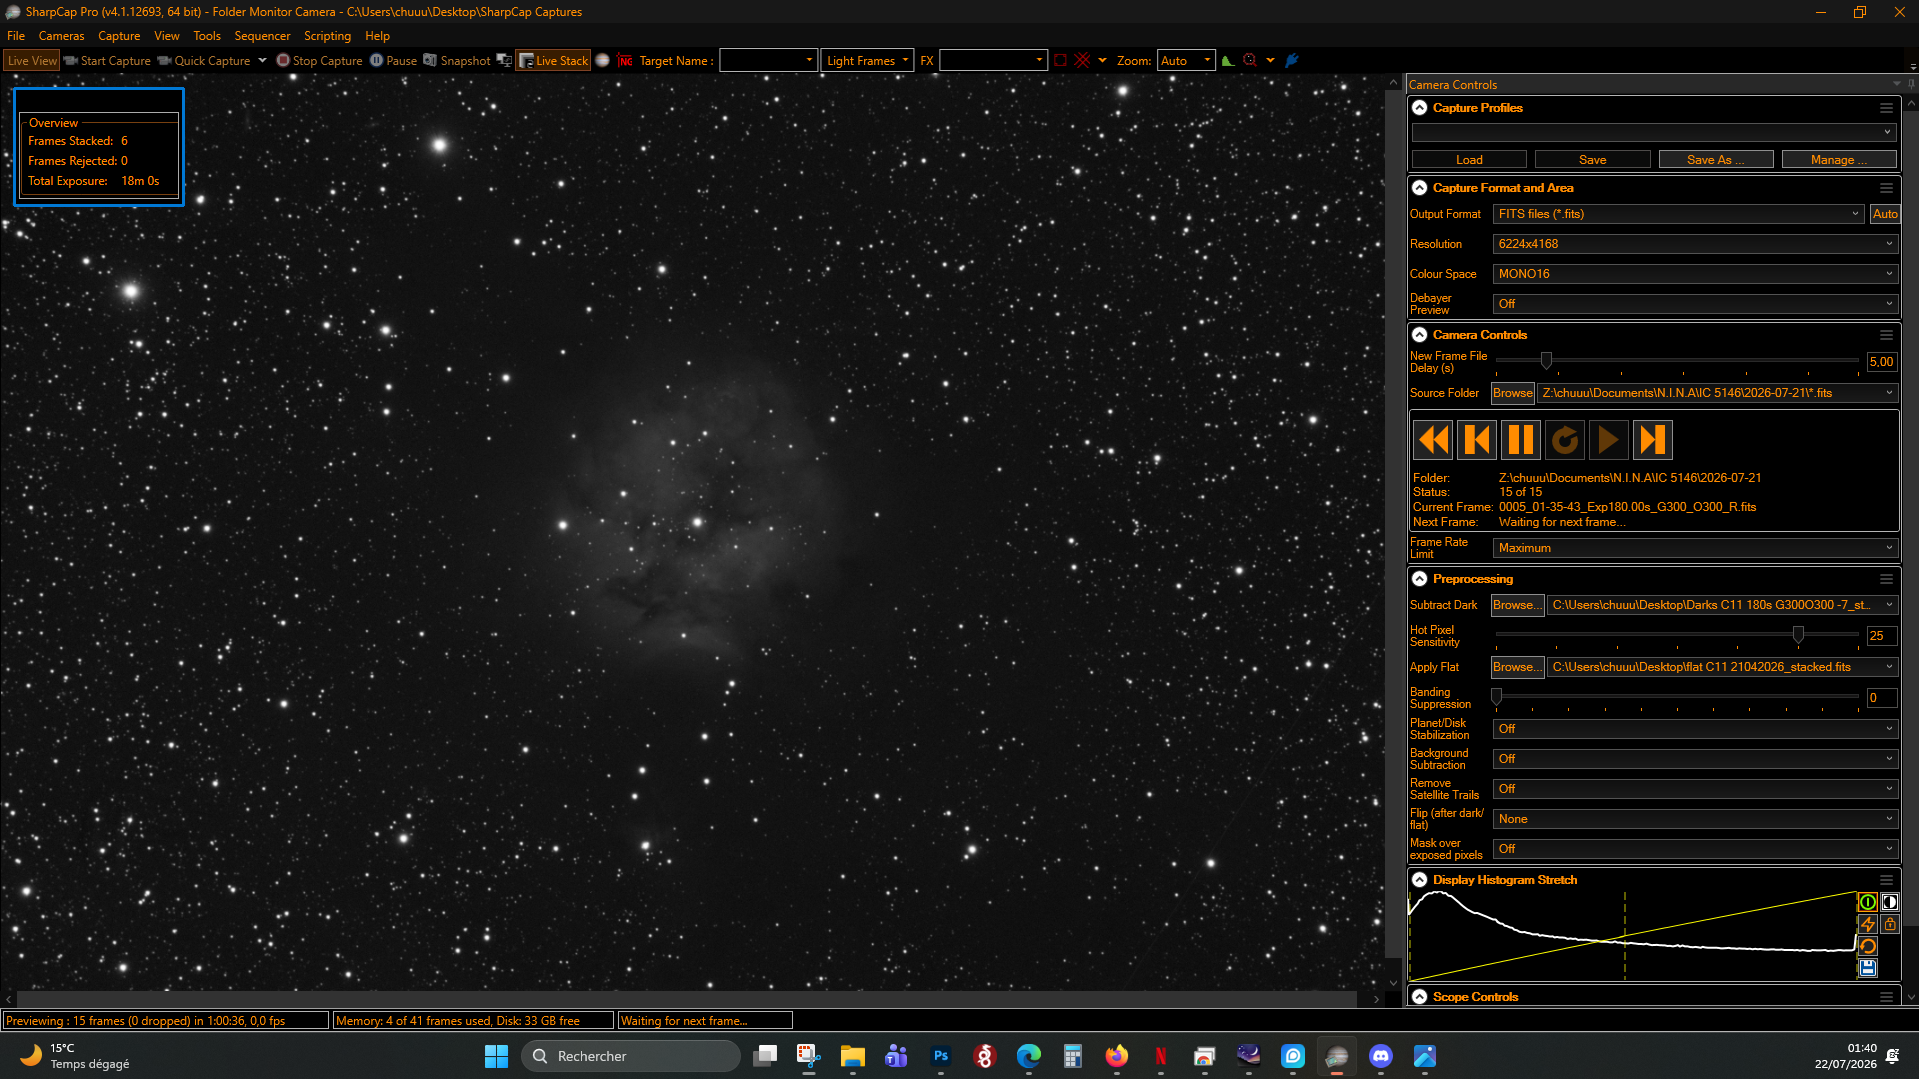Save the stretched histogram image
The image size is (1919, 1079).
click(1867, 968)
